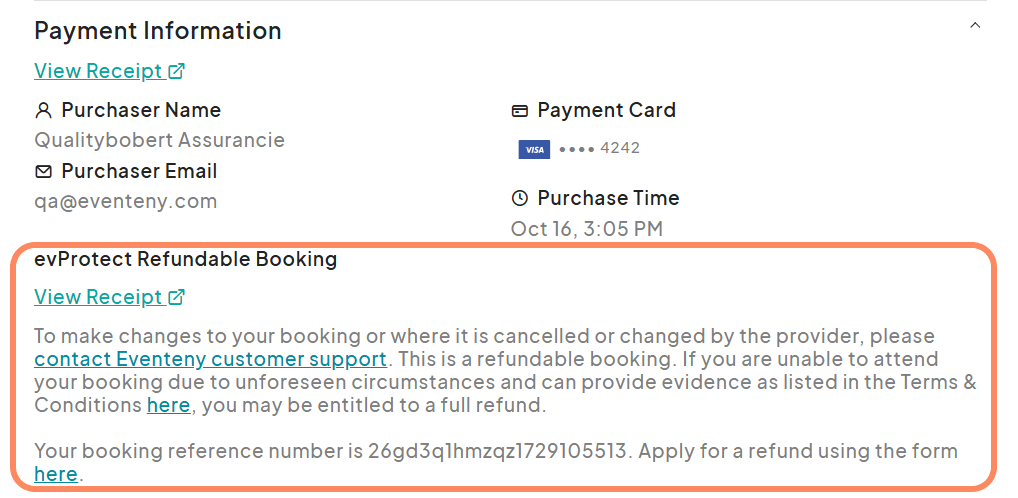Screen dimensions: 1018x498
Task: Open the top View Receipt link text
Action: (98, 71)
